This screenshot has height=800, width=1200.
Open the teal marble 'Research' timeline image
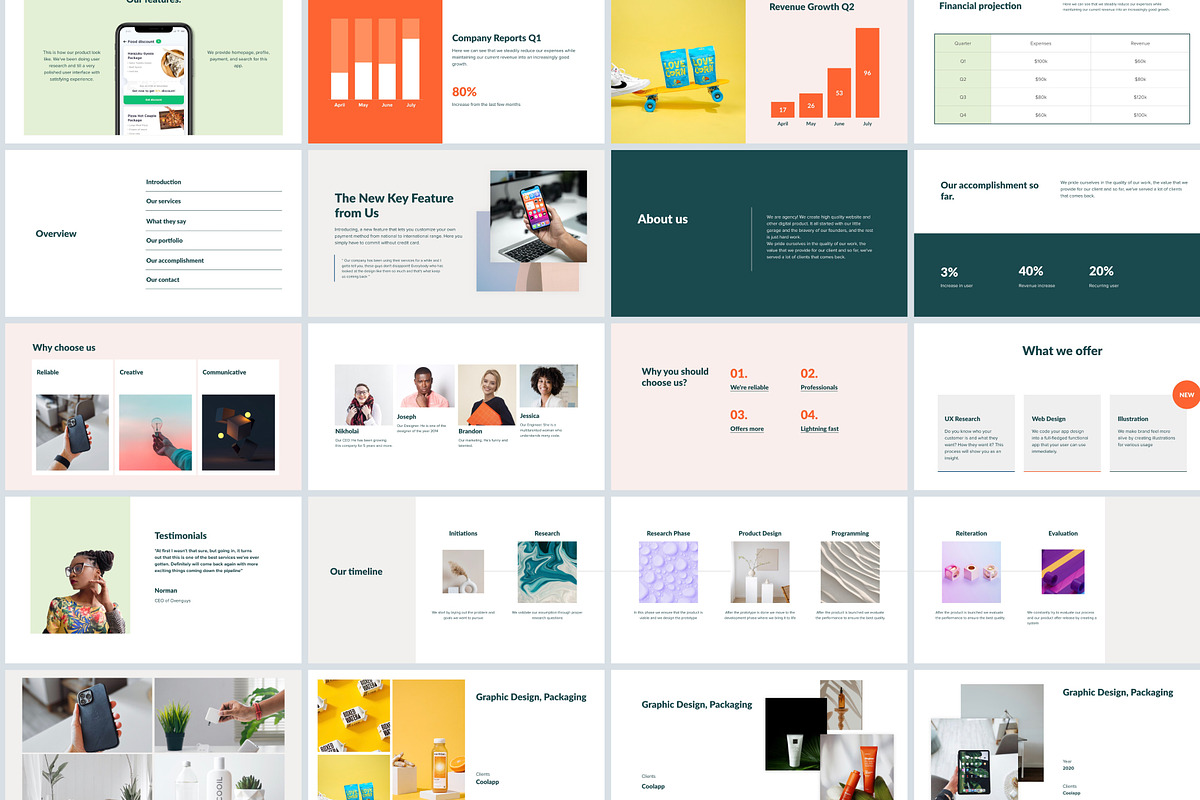pos(547,572)
